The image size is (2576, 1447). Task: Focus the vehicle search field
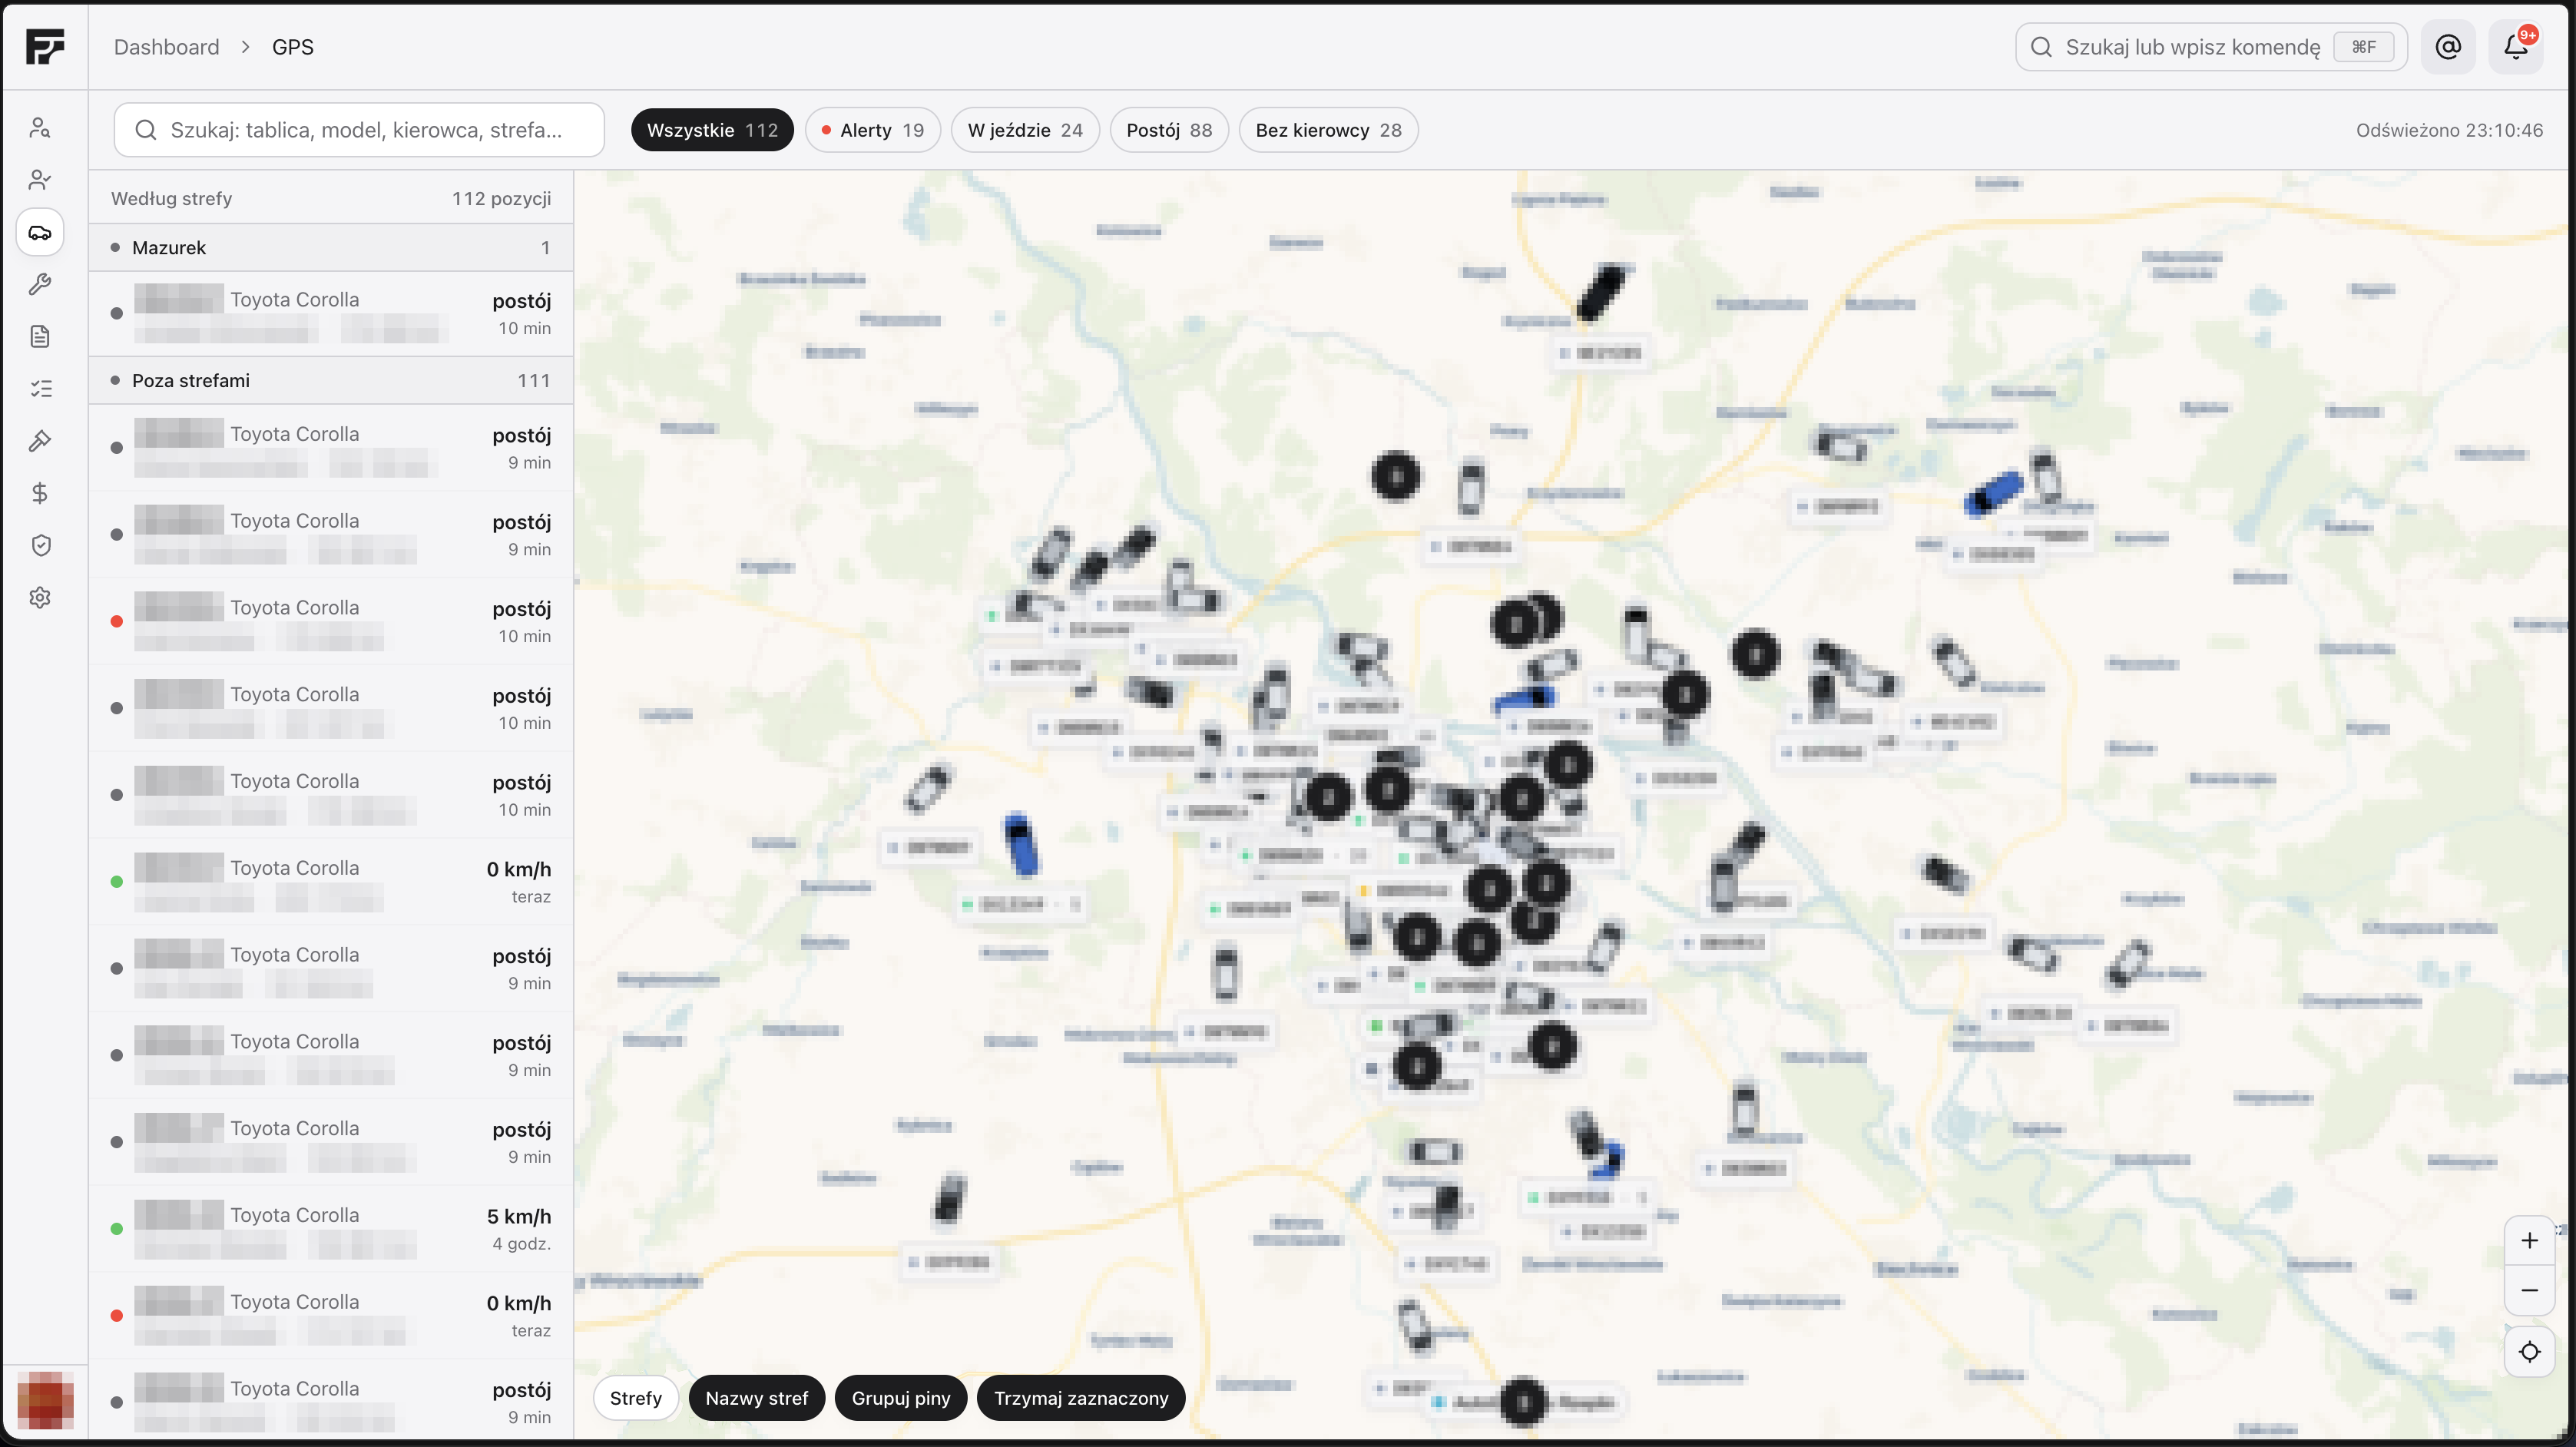coord(359,130)
